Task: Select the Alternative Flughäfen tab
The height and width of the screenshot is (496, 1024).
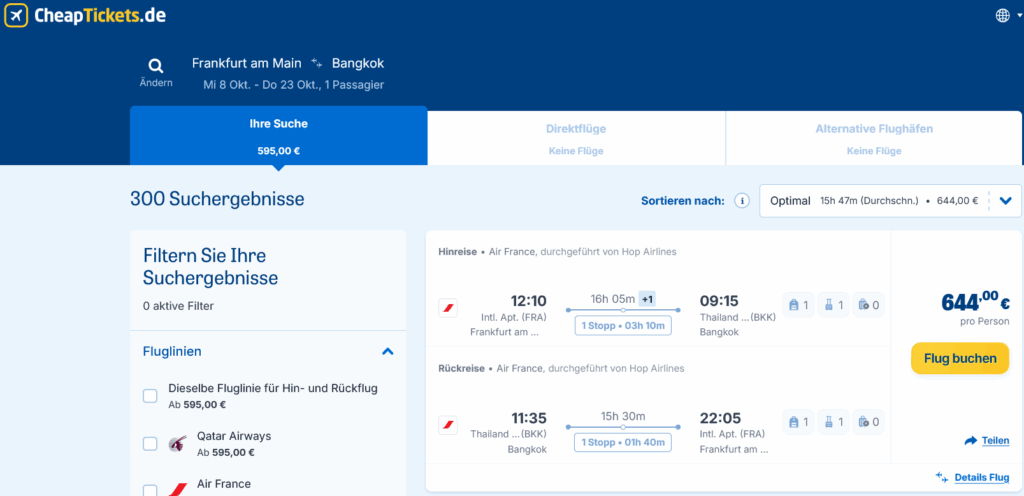Action: pyautogui.click(x=873, y=138)
